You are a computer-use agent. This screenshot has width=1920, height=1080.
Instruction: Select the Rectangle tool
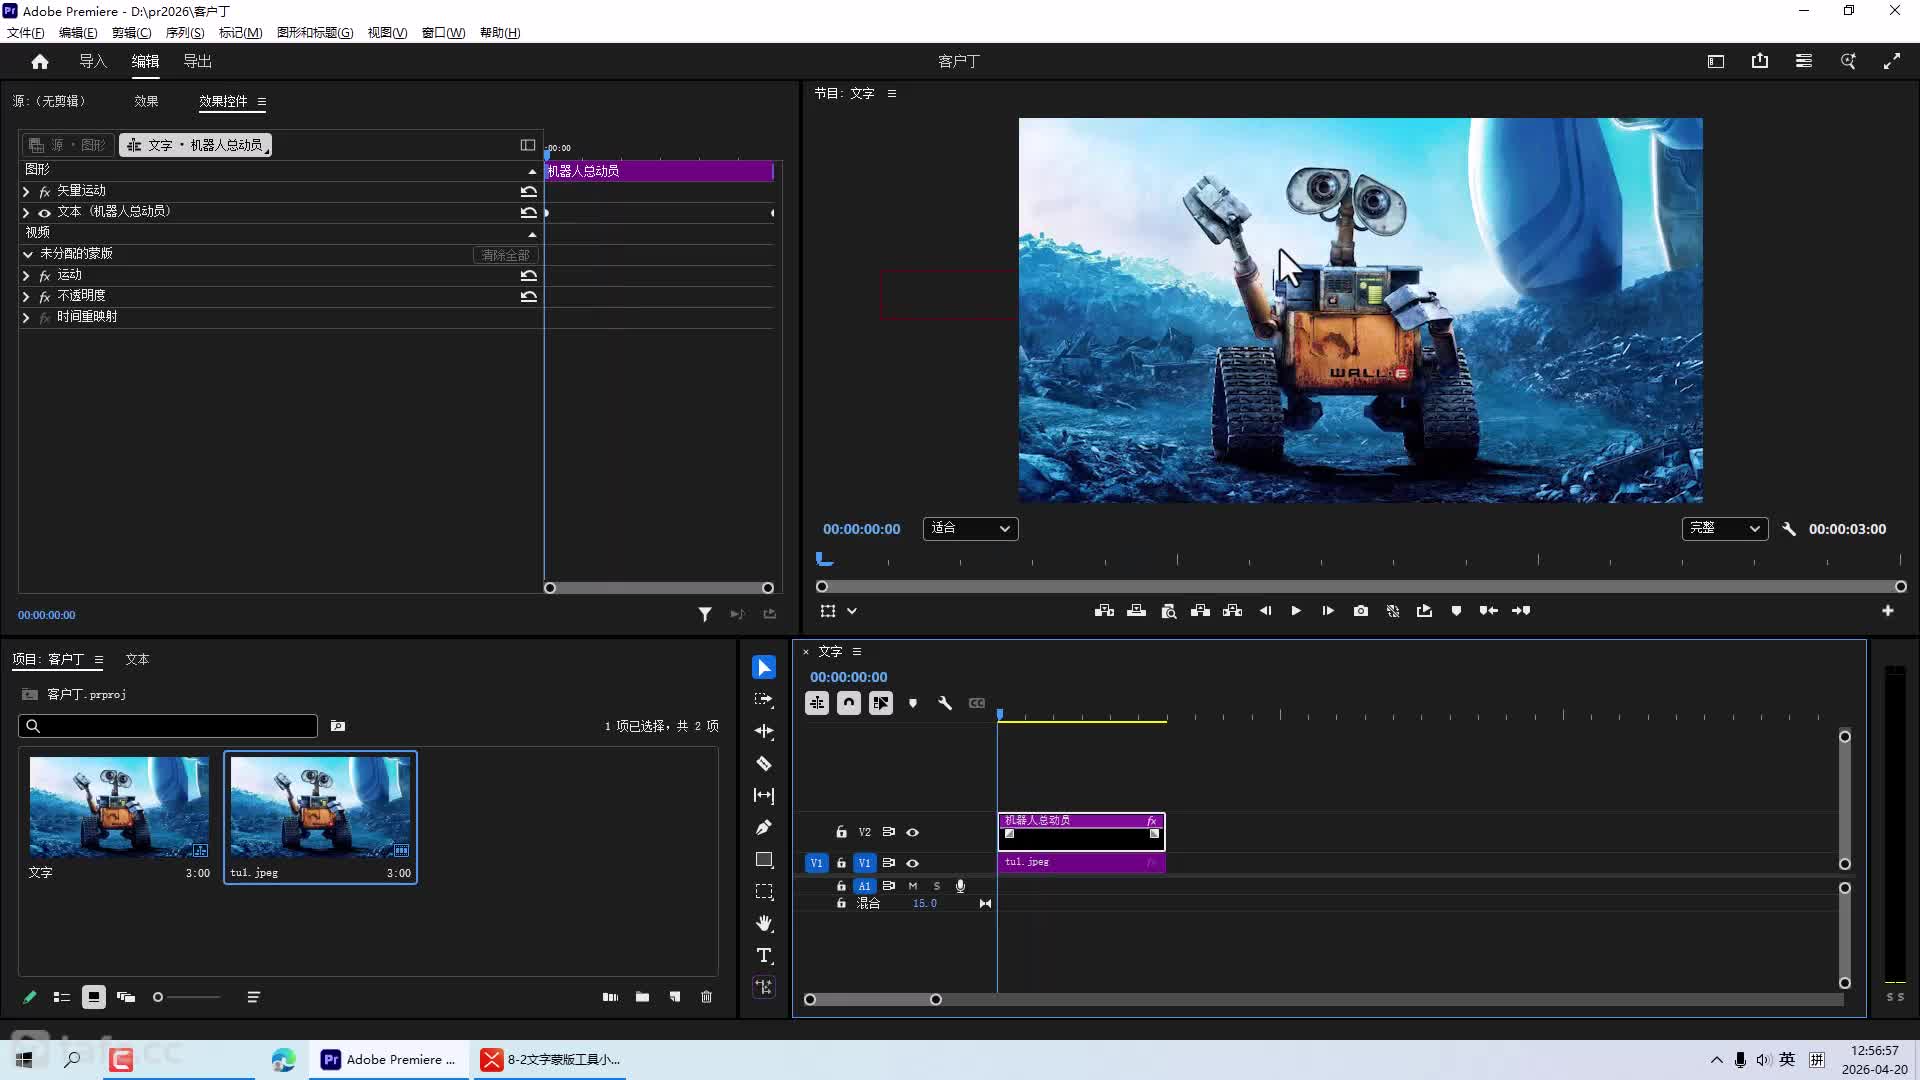click(x=764, y=860)
